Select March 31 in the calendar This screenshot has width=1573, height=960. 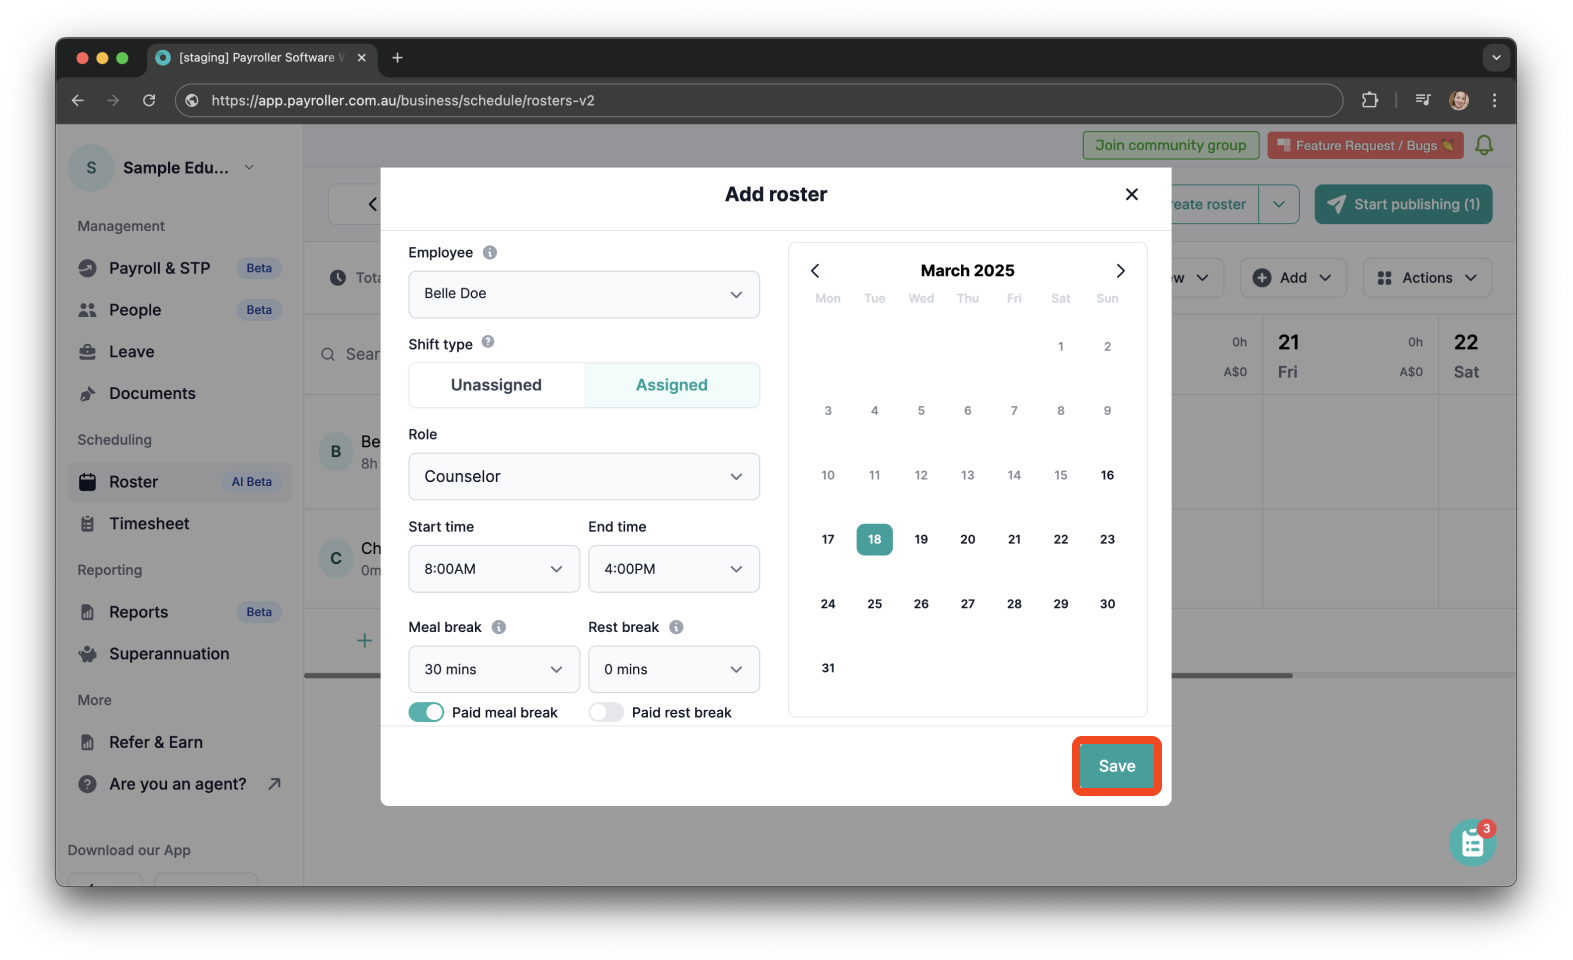click(828, 668)
